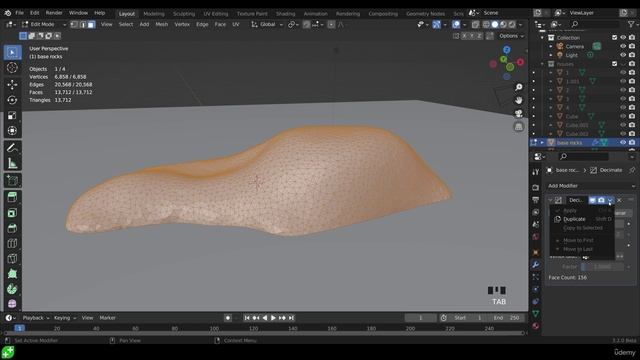The image size is (640, 360).
Task: Open the Tool properties tab
Action: click(x=536, y=172)
